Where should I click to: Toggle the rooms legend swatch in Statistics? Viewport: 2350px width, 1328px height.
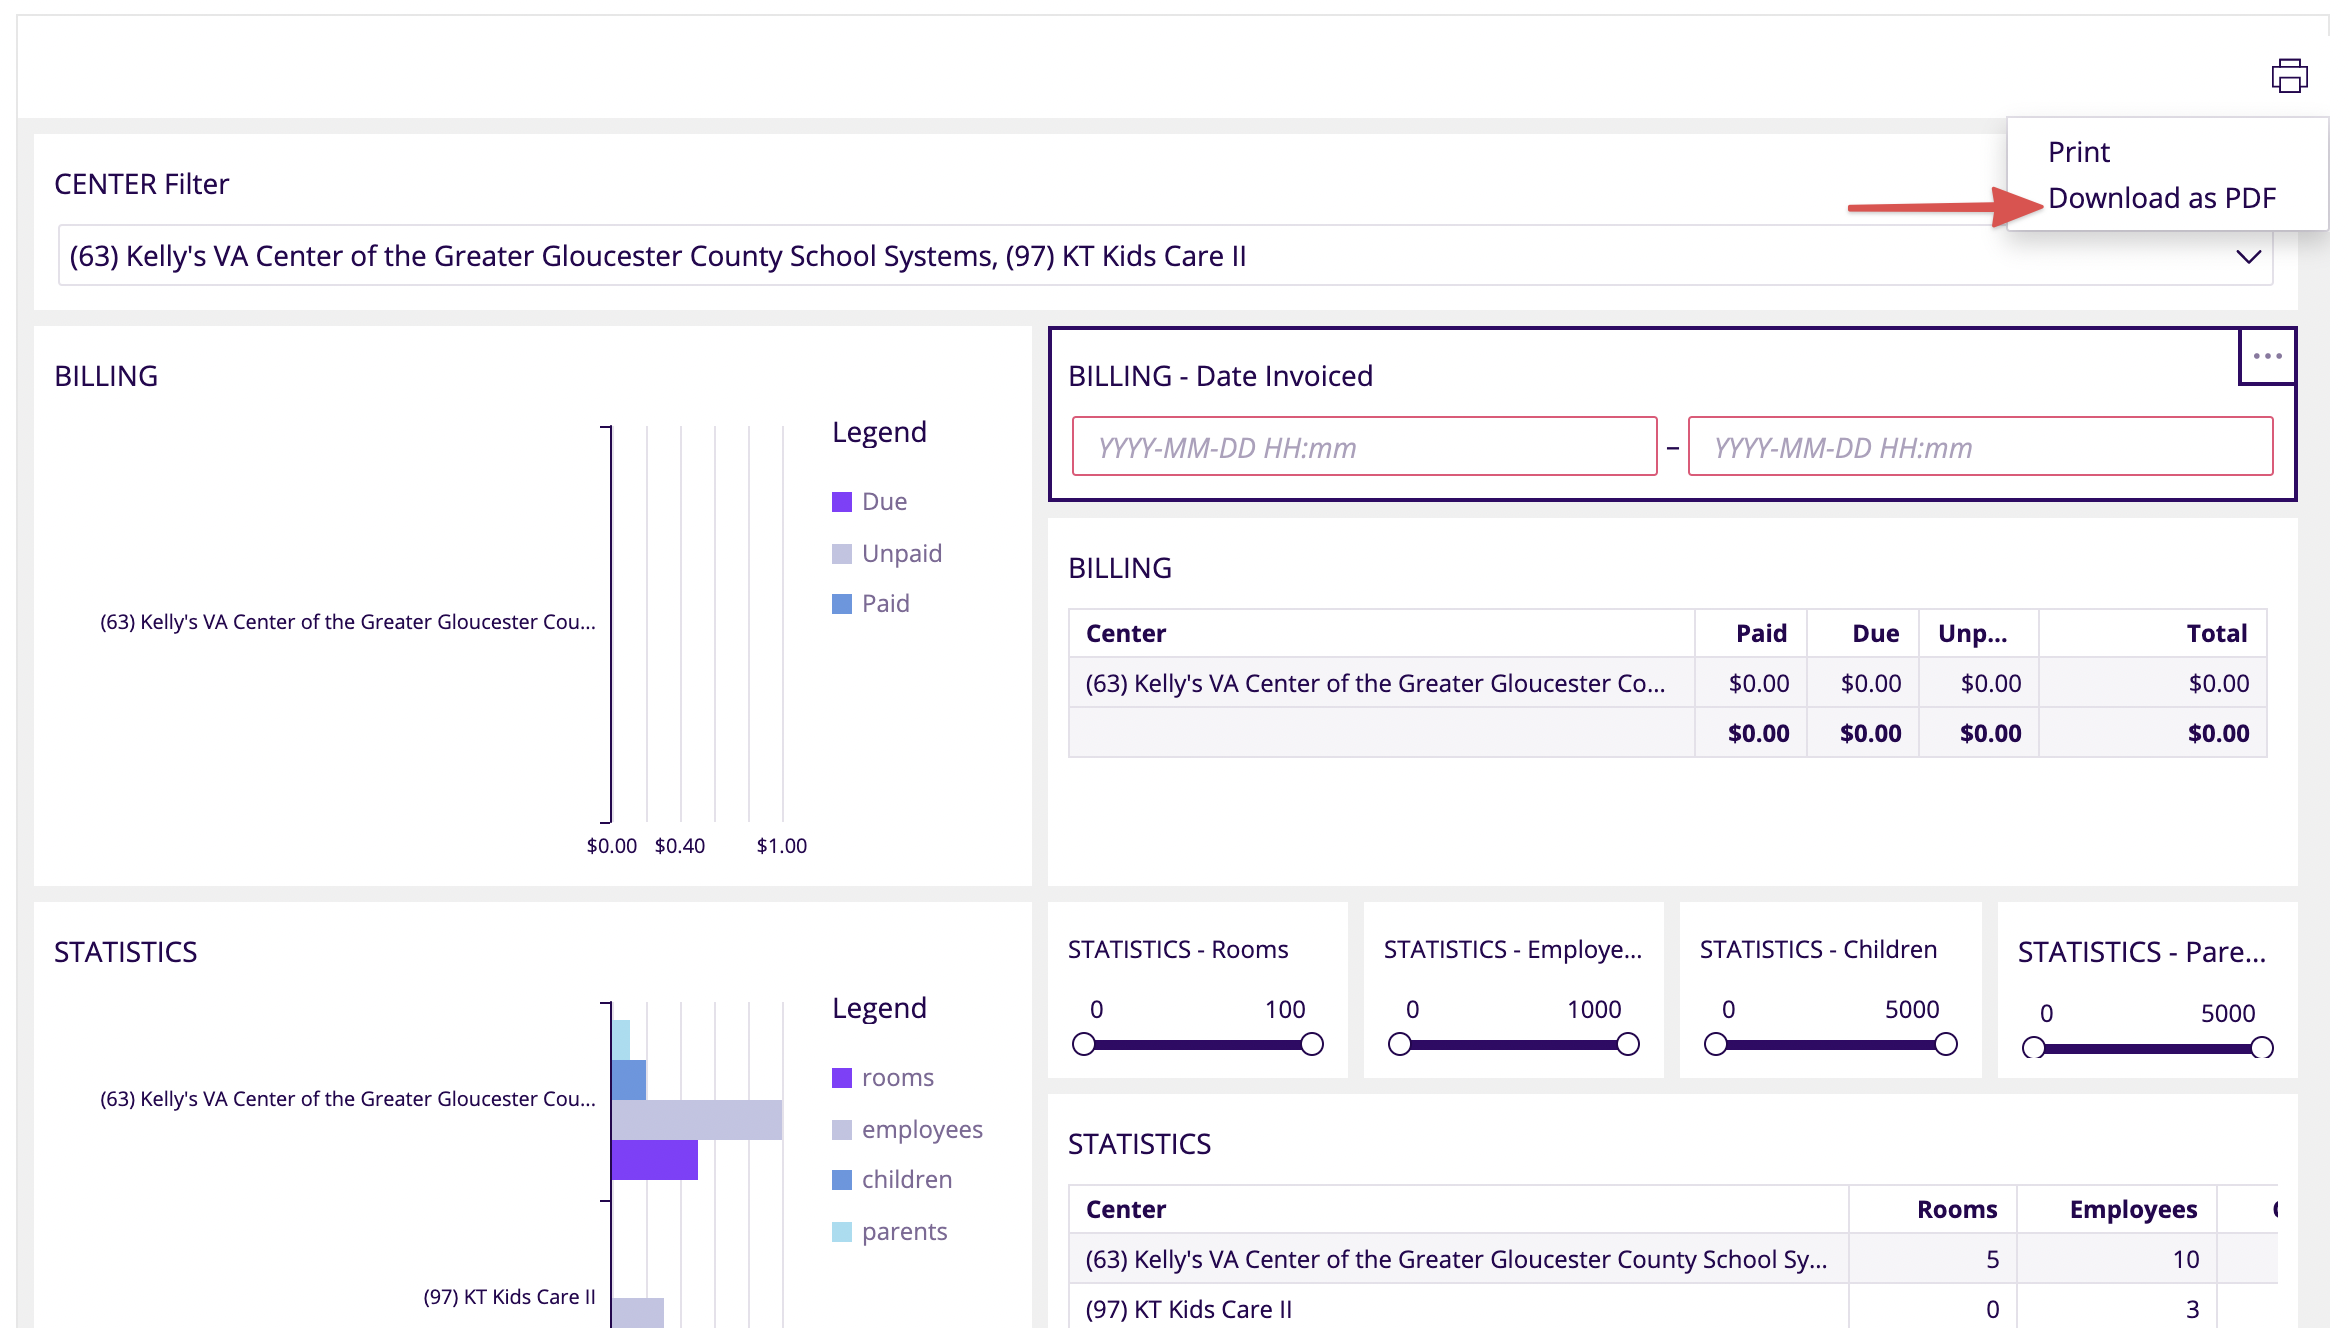click(842, 1078)
